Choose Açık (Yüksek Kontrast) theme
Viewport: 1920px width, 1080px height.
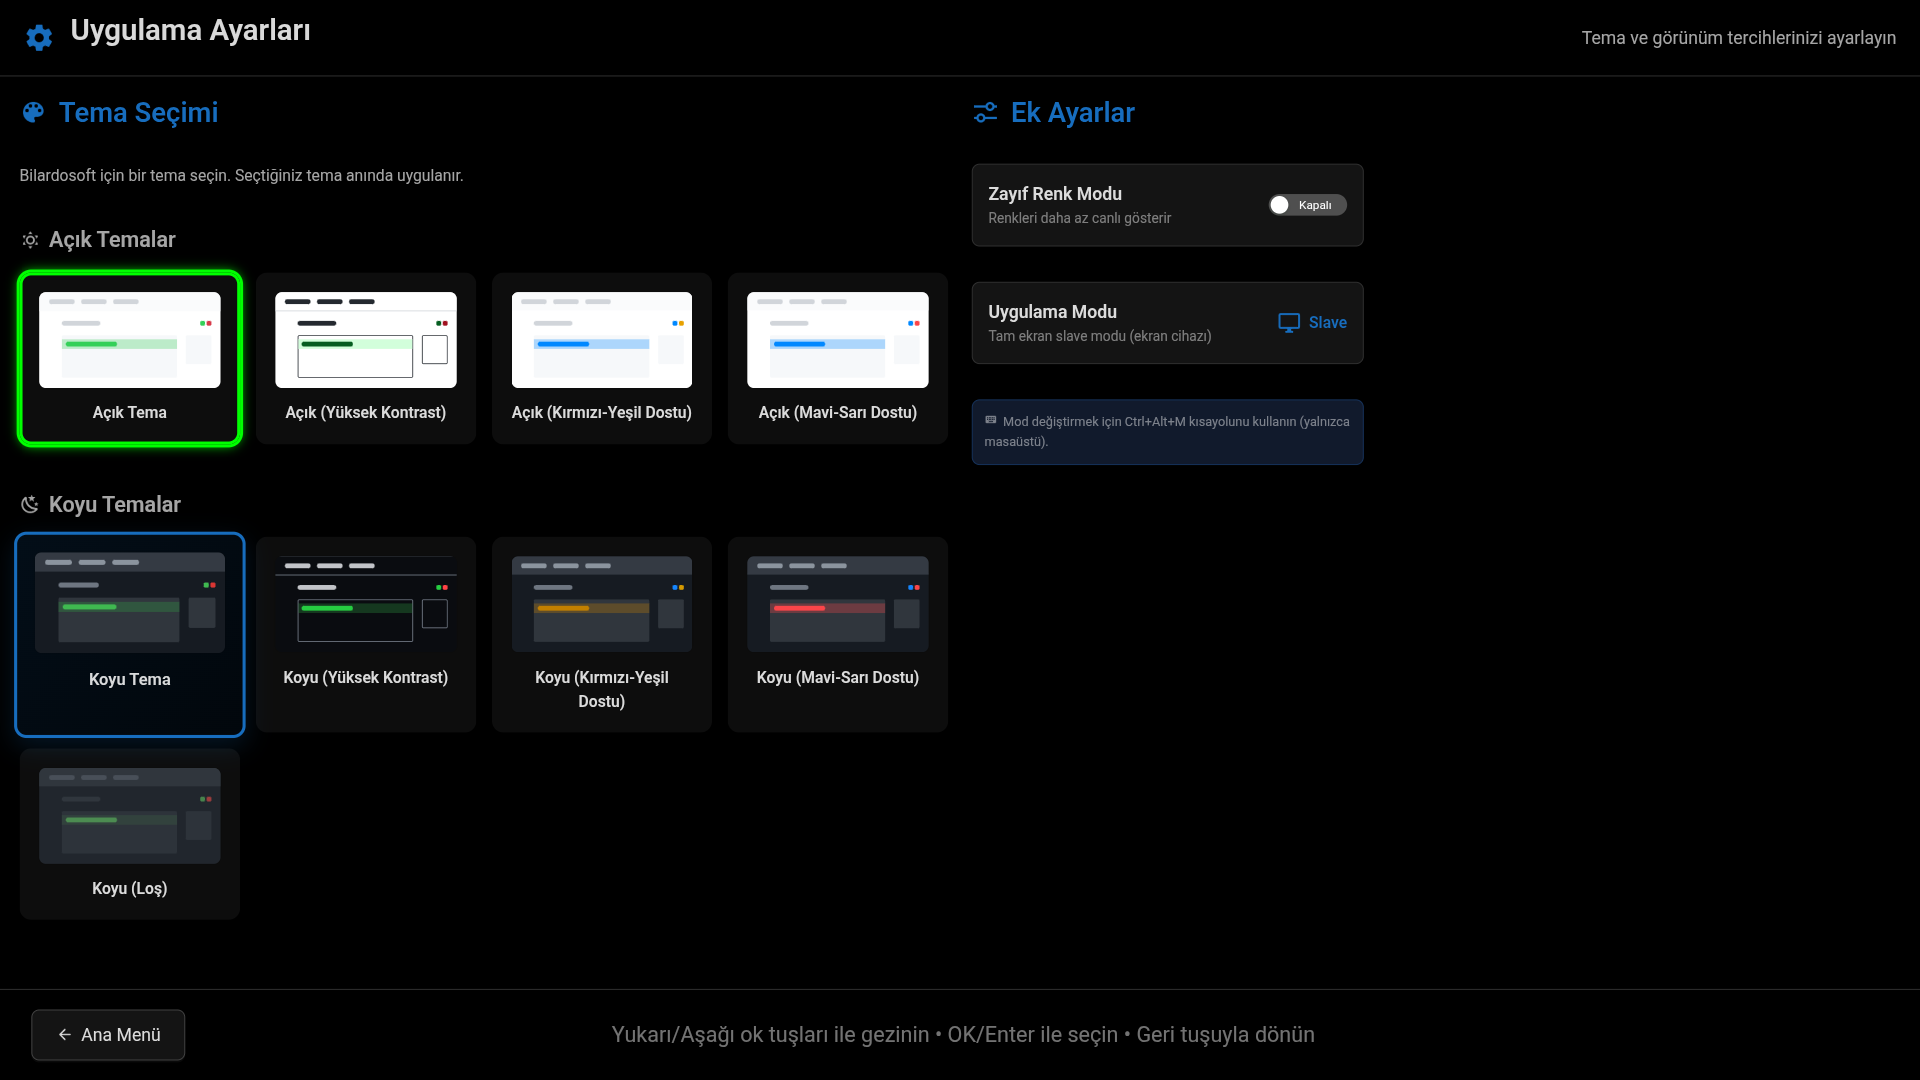tap(366, 359)
